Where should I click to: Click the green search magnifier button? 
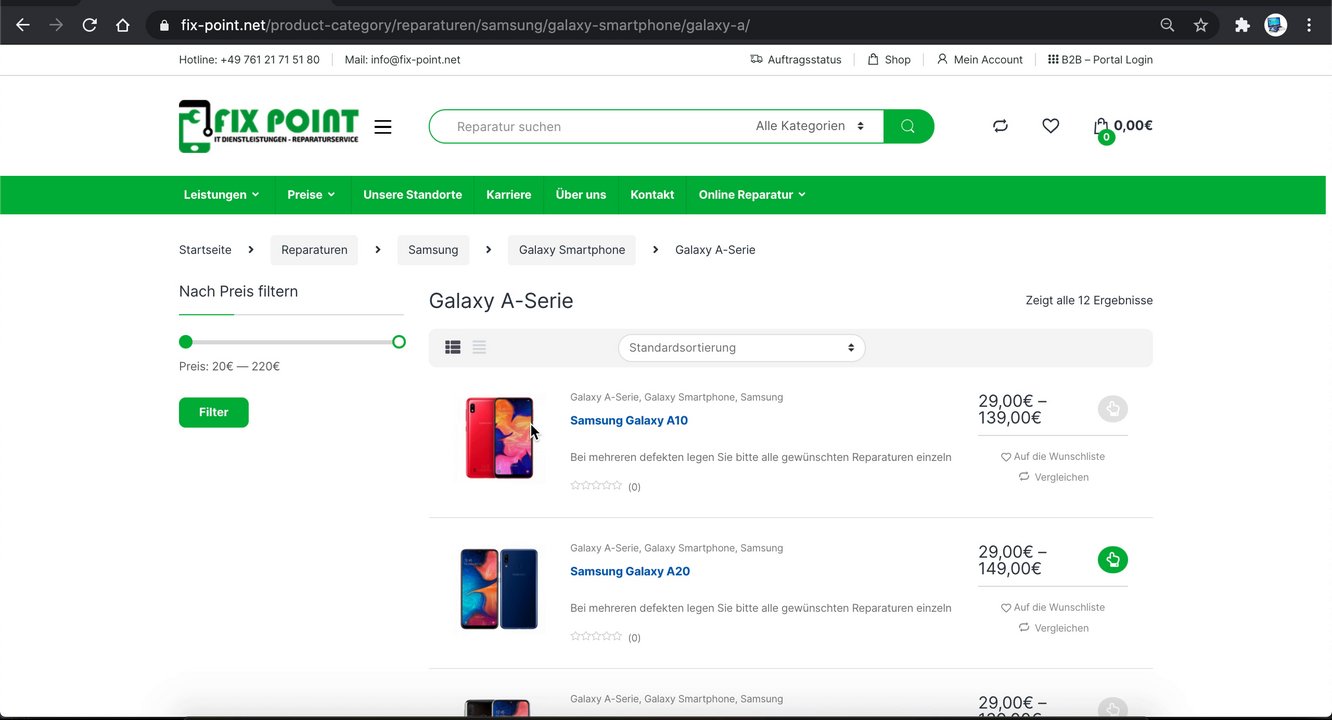click(x=908, y=126)
